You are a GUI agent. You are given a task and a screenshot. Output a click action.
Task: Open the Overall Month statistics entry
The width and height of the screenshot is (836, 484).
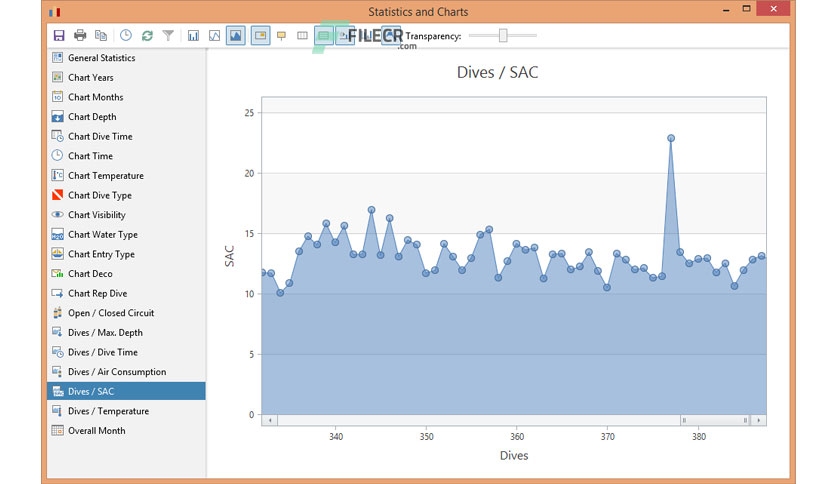(x=126, y=431)
